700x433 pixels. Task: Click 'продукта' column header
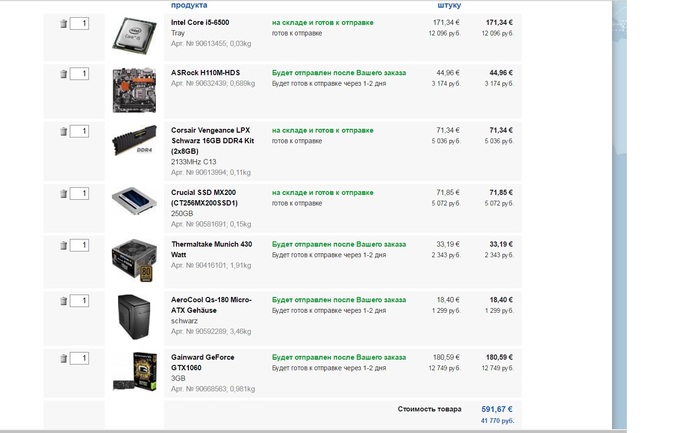(x=189, y=5)
